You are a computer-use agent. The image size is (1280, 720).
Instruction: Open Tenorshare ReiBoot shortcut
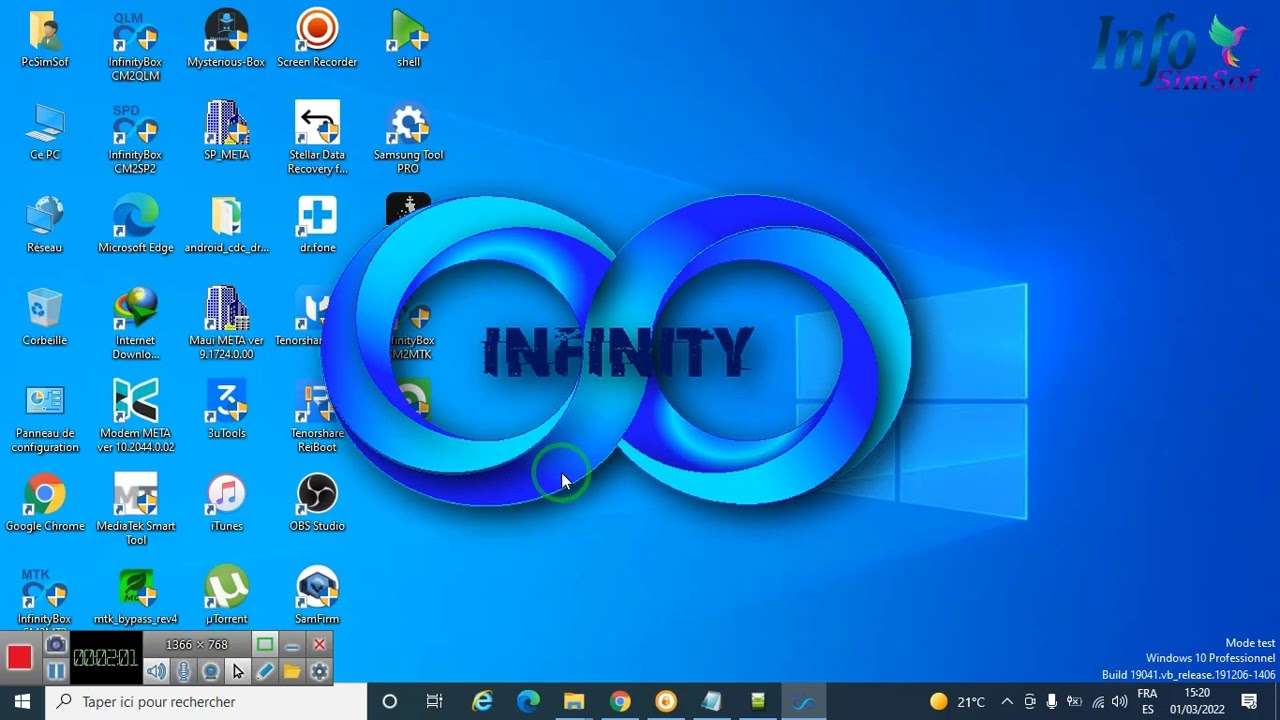click(317, 418)
